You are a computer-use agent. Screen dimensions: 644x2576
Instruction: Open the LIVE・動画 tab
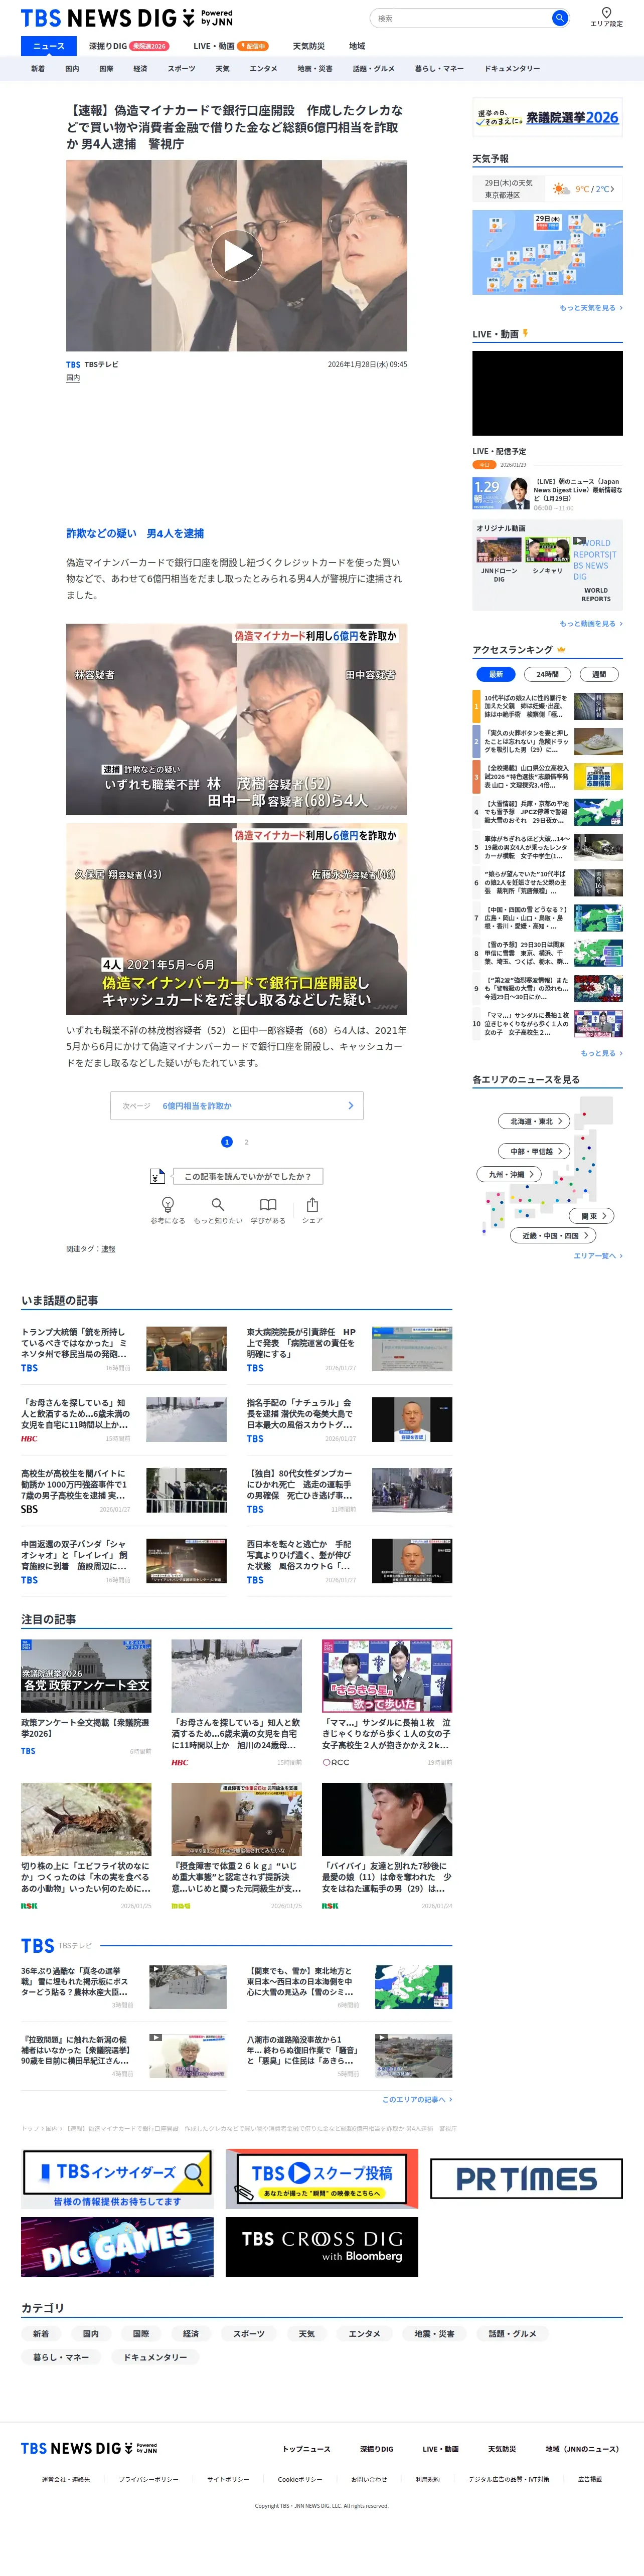tap(231, 46)
